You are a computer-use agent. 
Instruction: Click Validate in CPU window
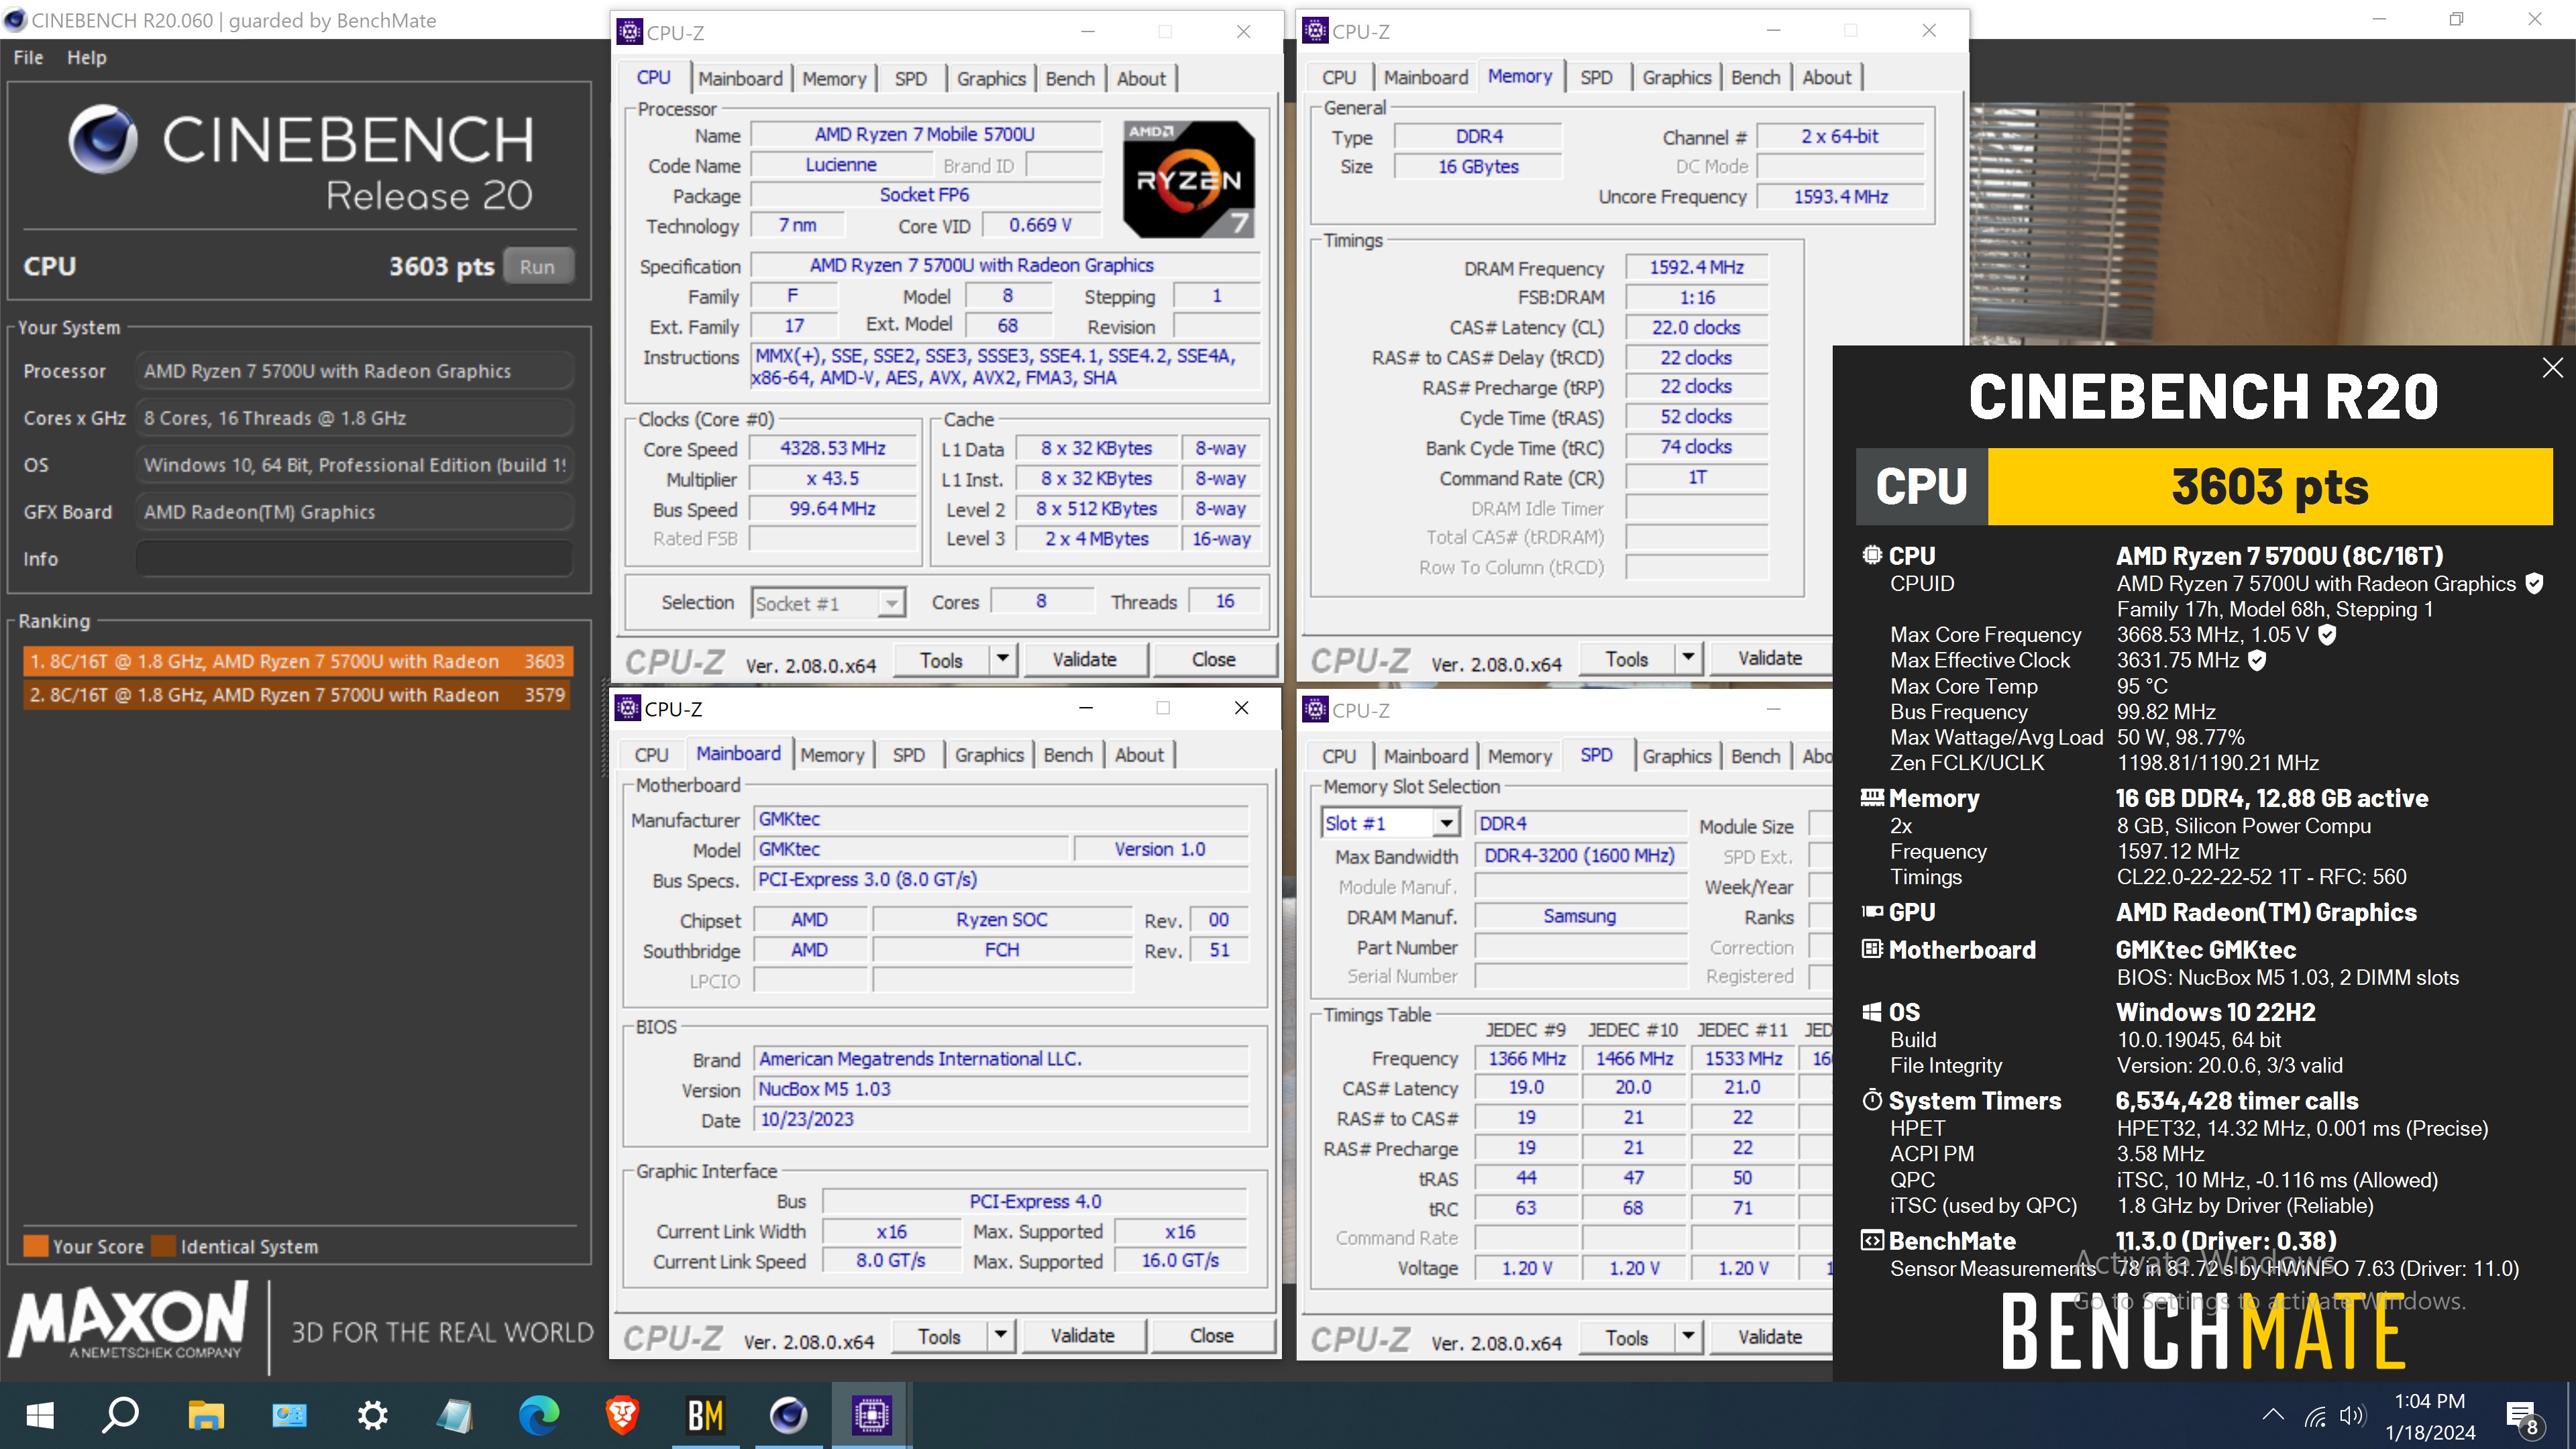coord(1084,659)
